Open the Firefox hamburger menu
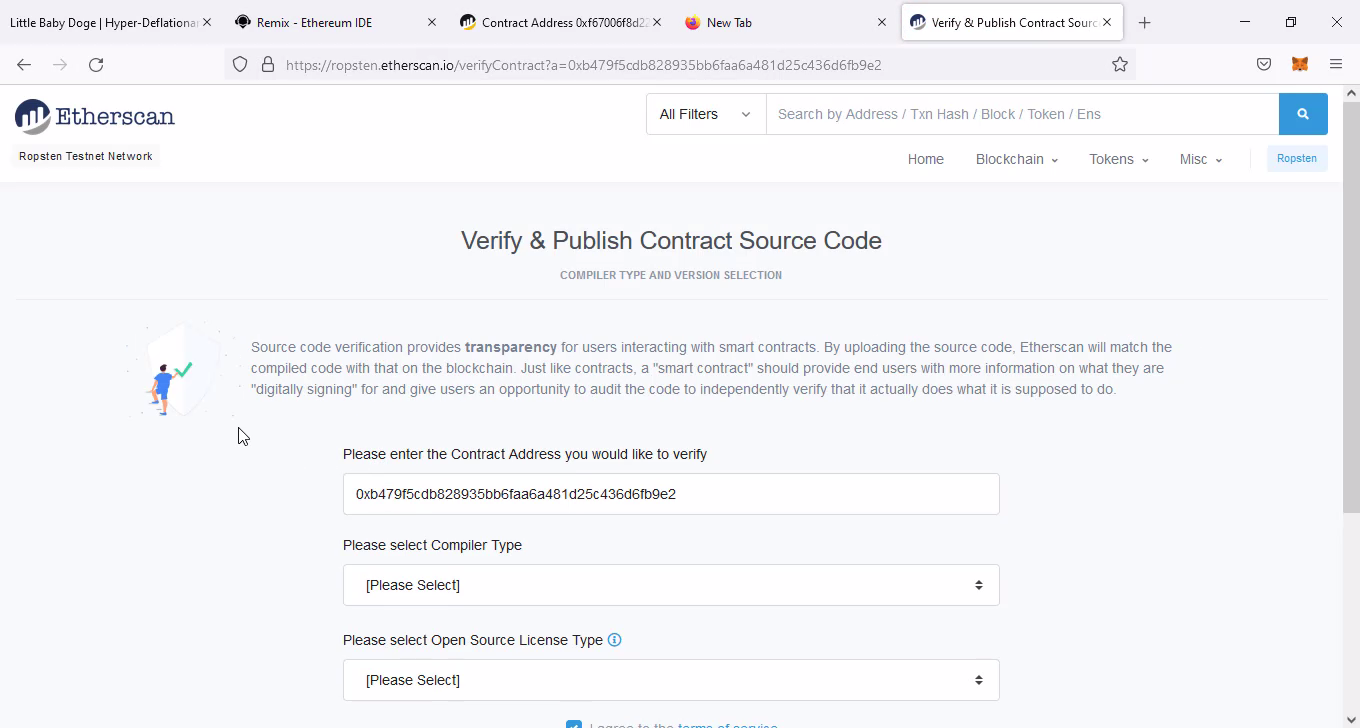The height and width of the screenshot is (728, 1360). click(x=1335, y=65)
